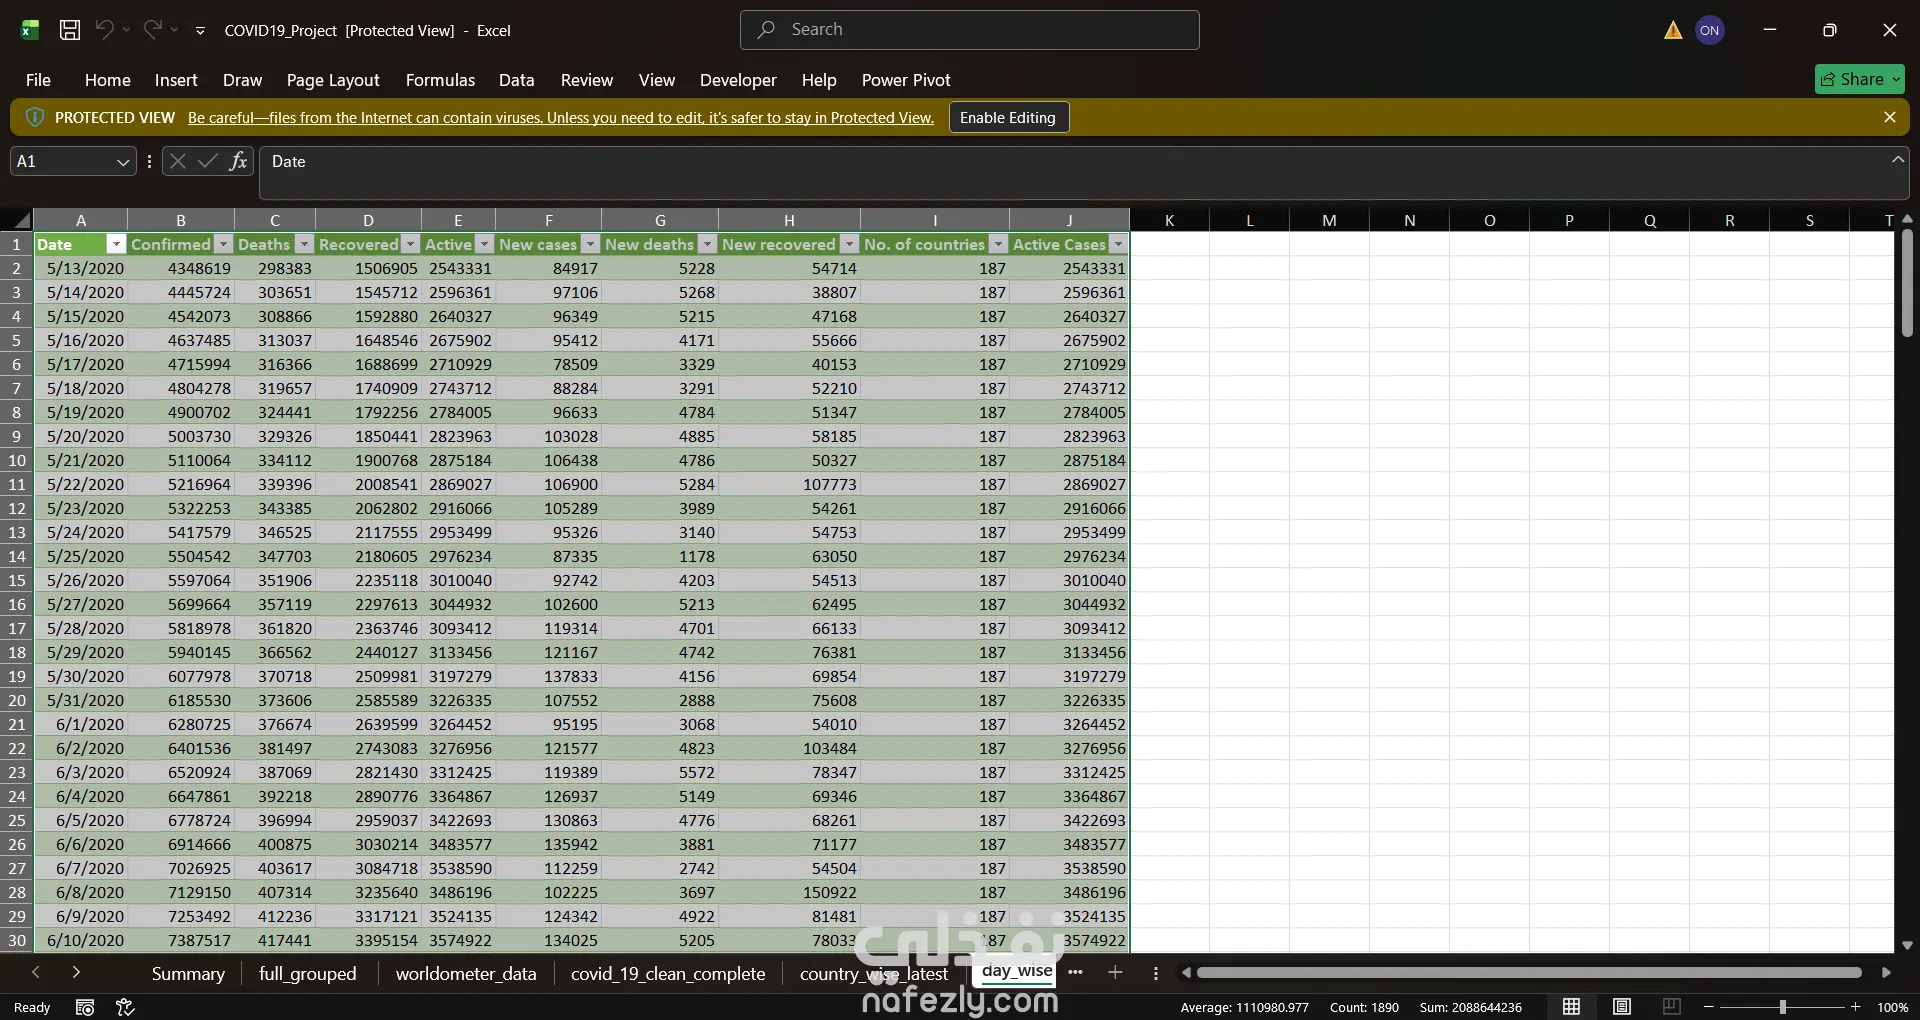Click the previous sheet navigation arrow
The height and width of the screenshot is (1020, 1920).
pyautogui.click(x=36, y=972)
